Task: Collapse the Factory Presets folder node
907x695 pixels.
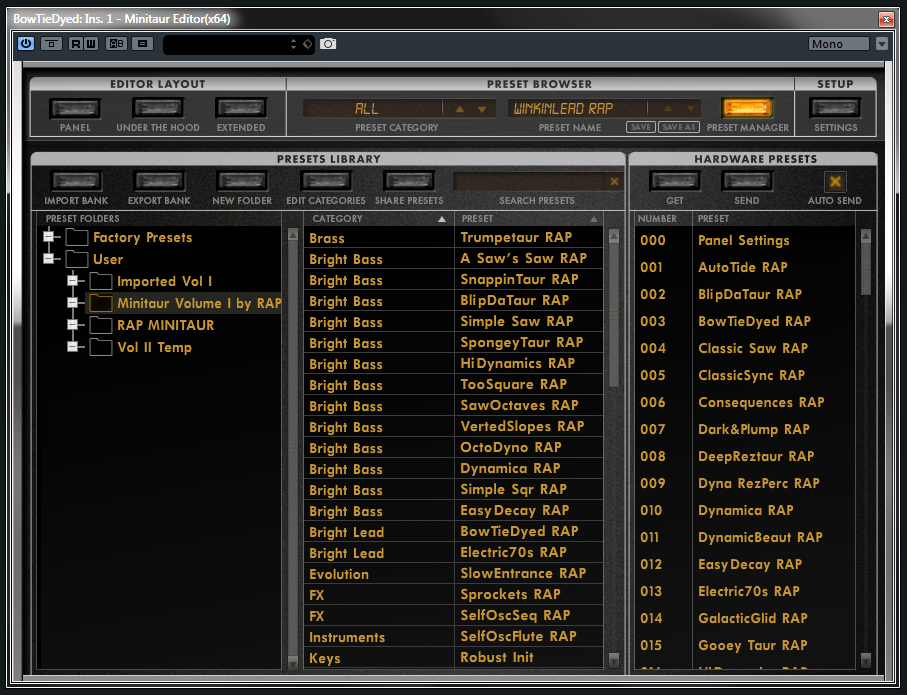Action: pos(49,237)
